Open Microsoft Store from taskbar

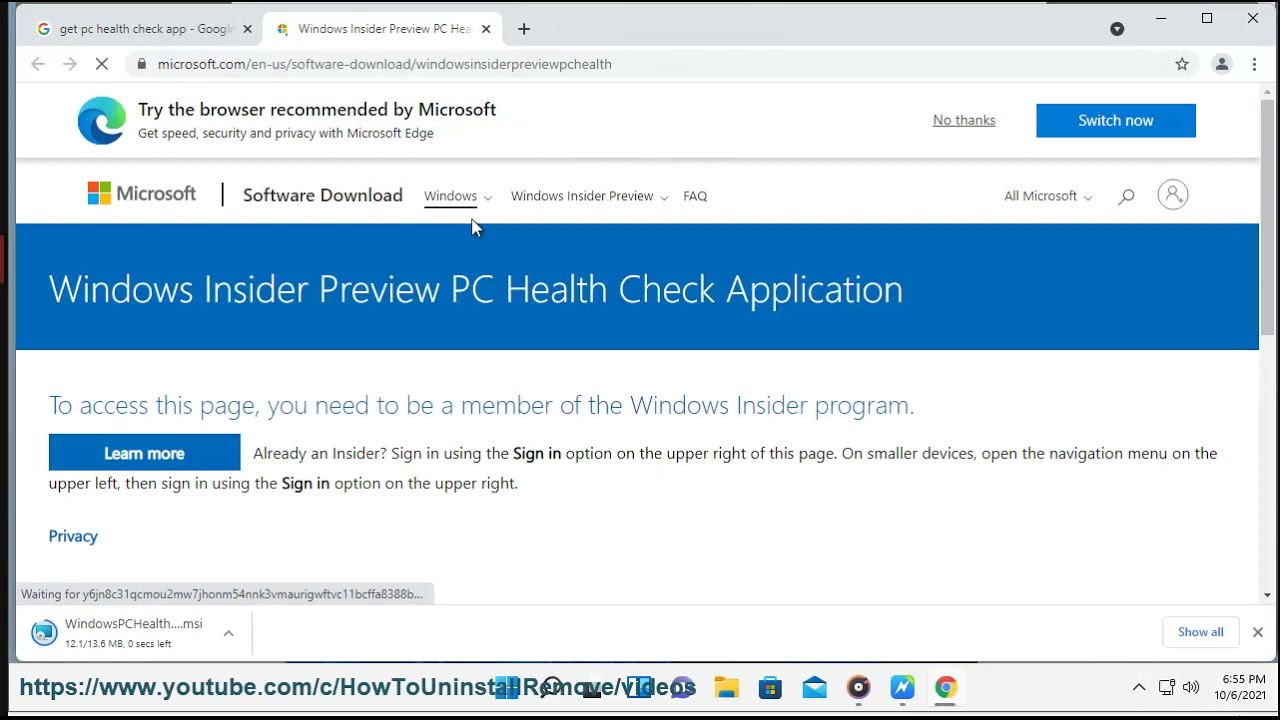coord(770,687)
